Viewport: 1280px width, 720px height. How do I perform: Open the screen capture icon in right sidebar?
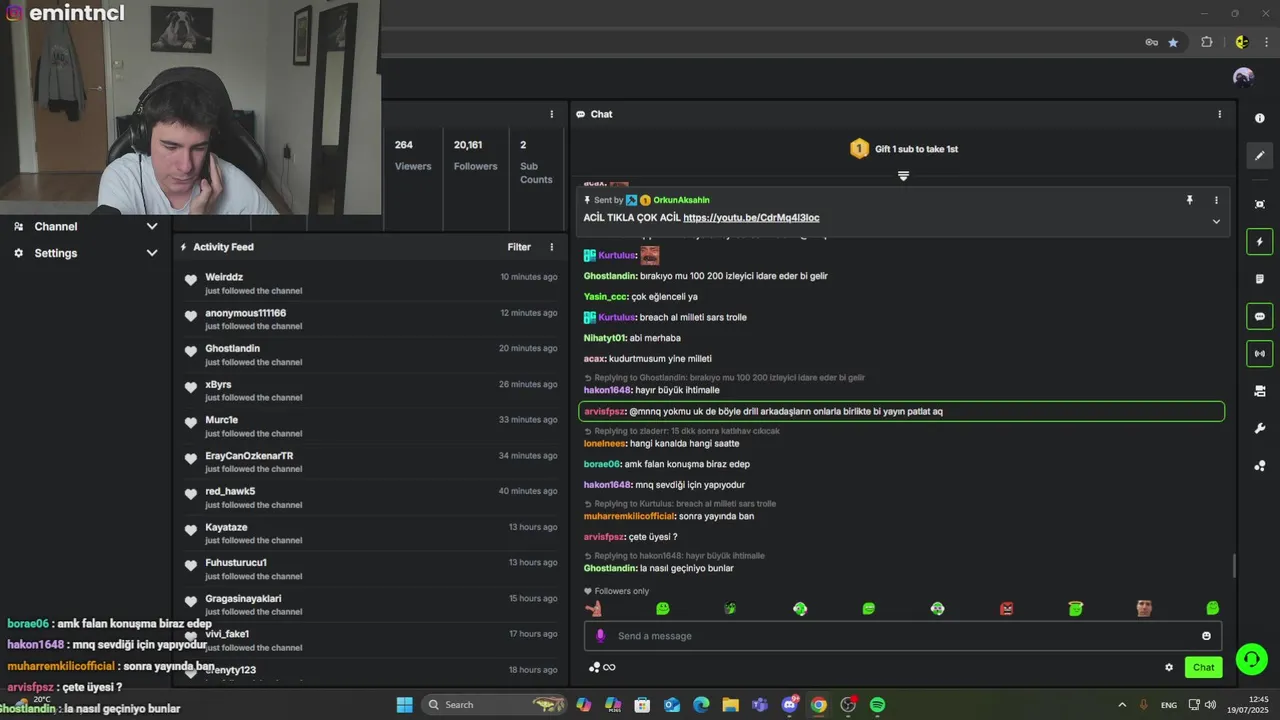pyautogui.click(x=1259, y=204)
